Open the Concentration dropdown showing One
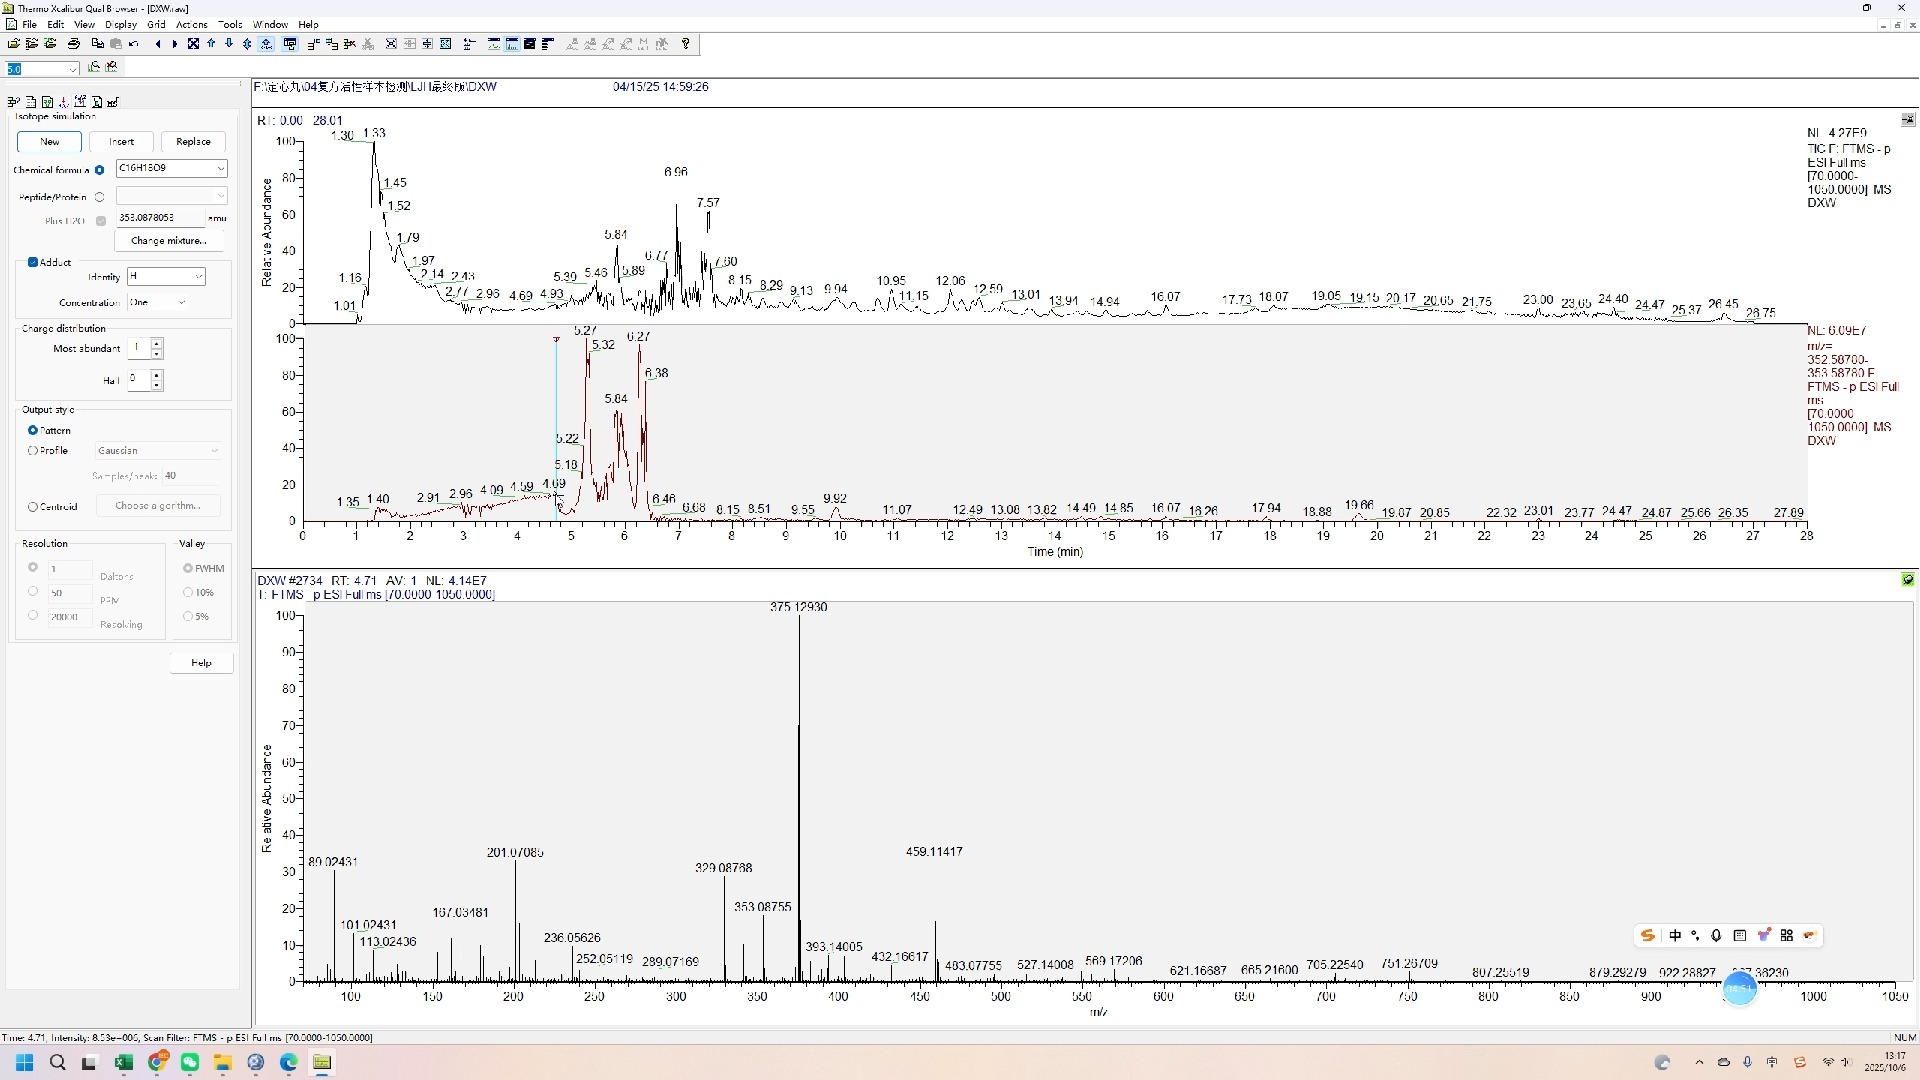 [x=181, y=302]
